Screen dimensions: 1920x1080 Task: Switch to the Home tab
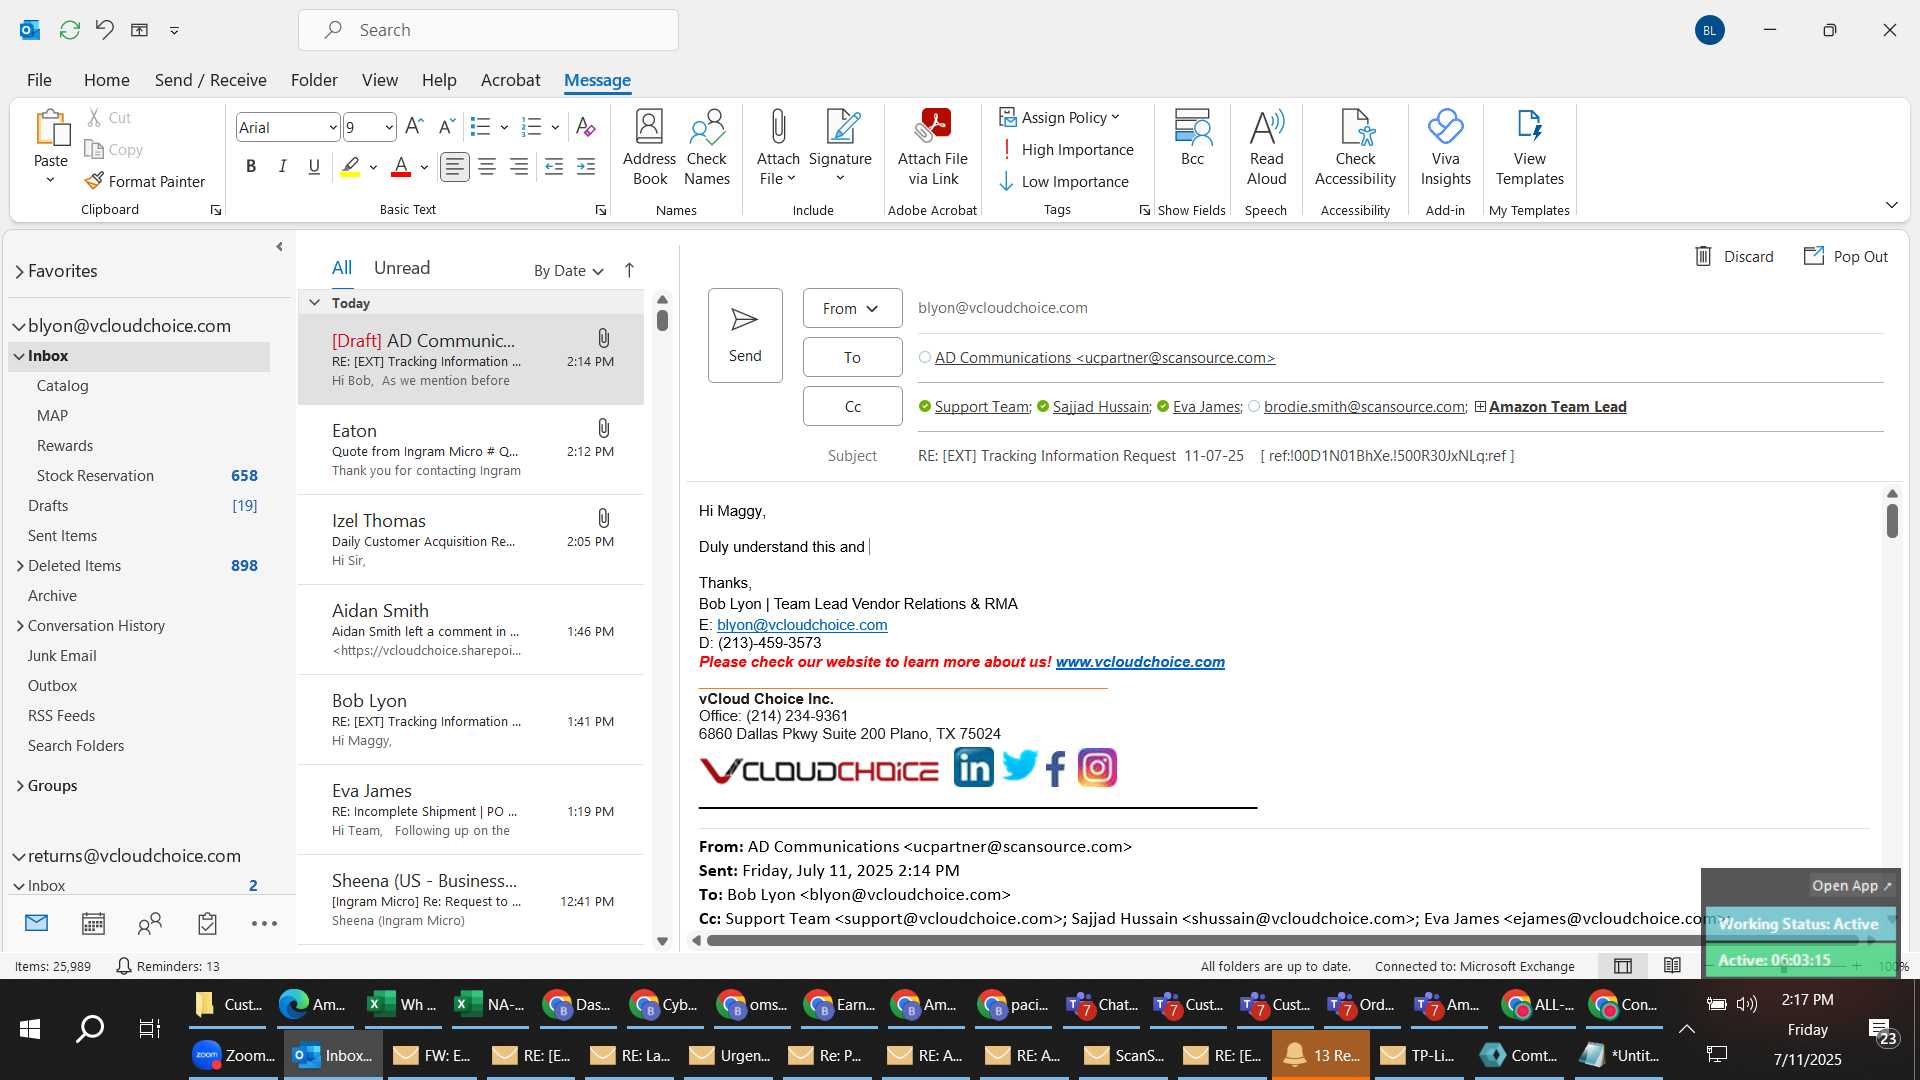(106, 80)
